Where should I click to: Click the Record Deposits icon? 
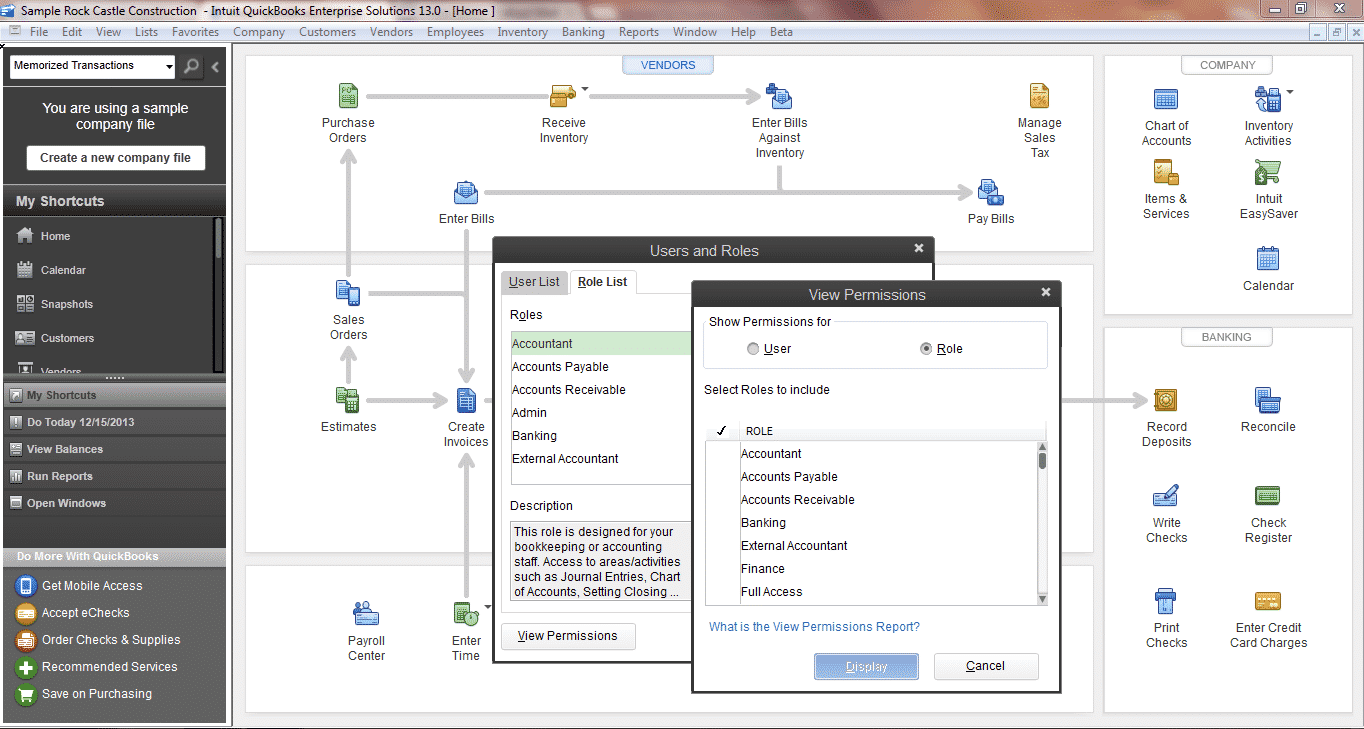(1167, 400)
